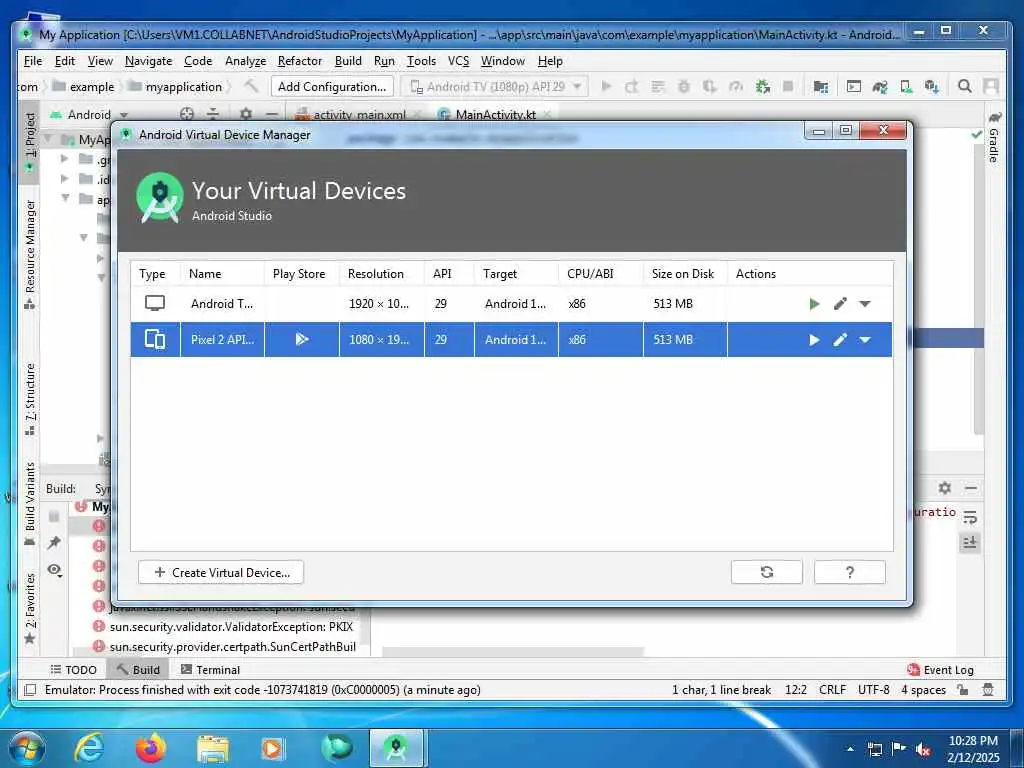Edit the Android TV device configuration
Image resolution: width=1024 pixels, height=768 pixels.
[840, 304]
